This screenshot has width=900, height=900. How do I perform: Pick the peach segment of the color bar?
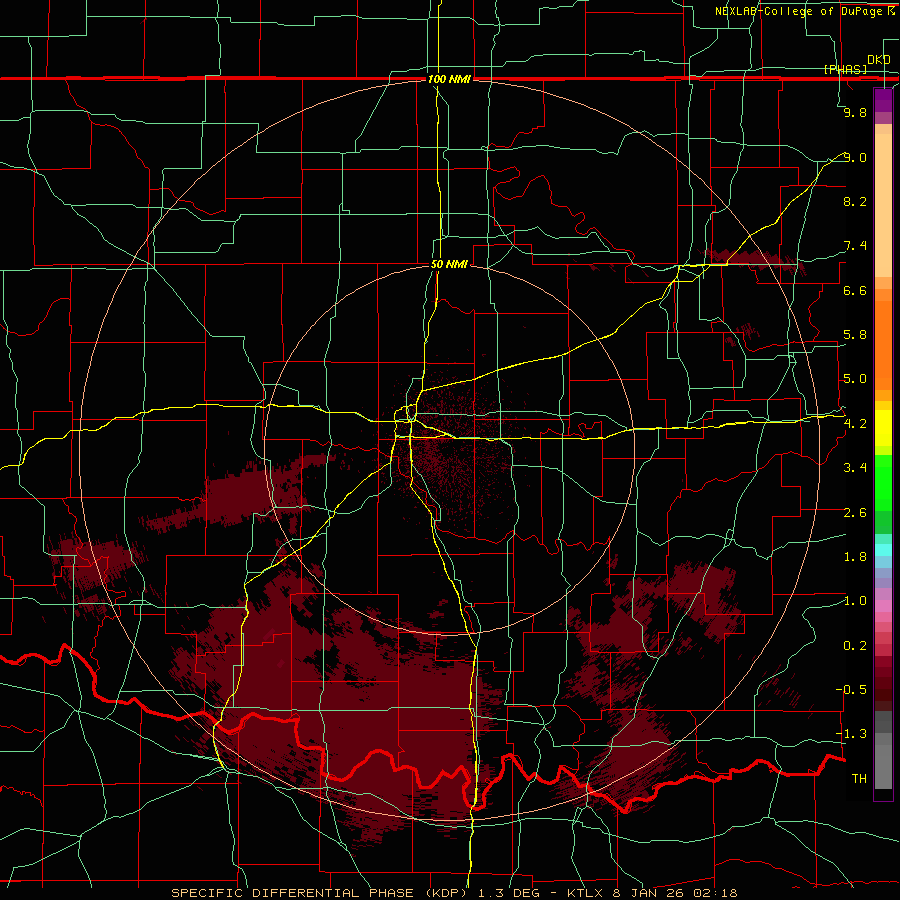tap(883, 205)
